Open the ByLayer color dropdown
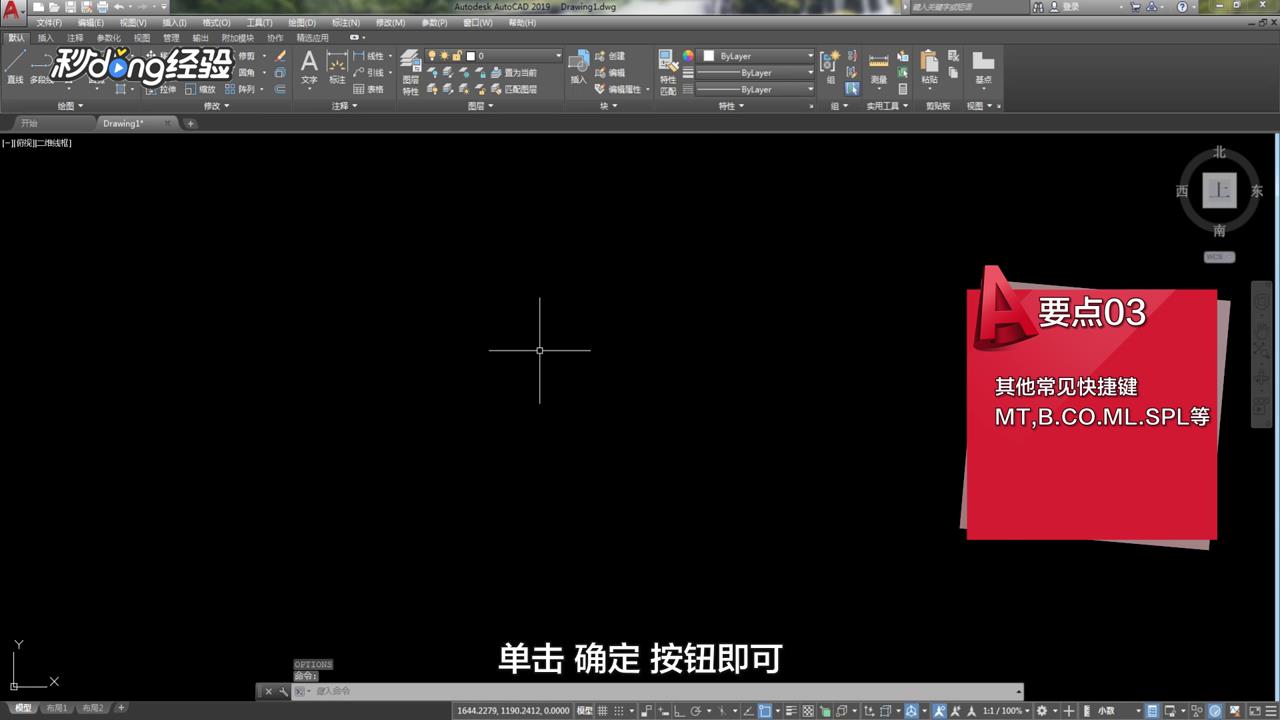The height and width of the screenshot is (720, 1280). (757, 56)
